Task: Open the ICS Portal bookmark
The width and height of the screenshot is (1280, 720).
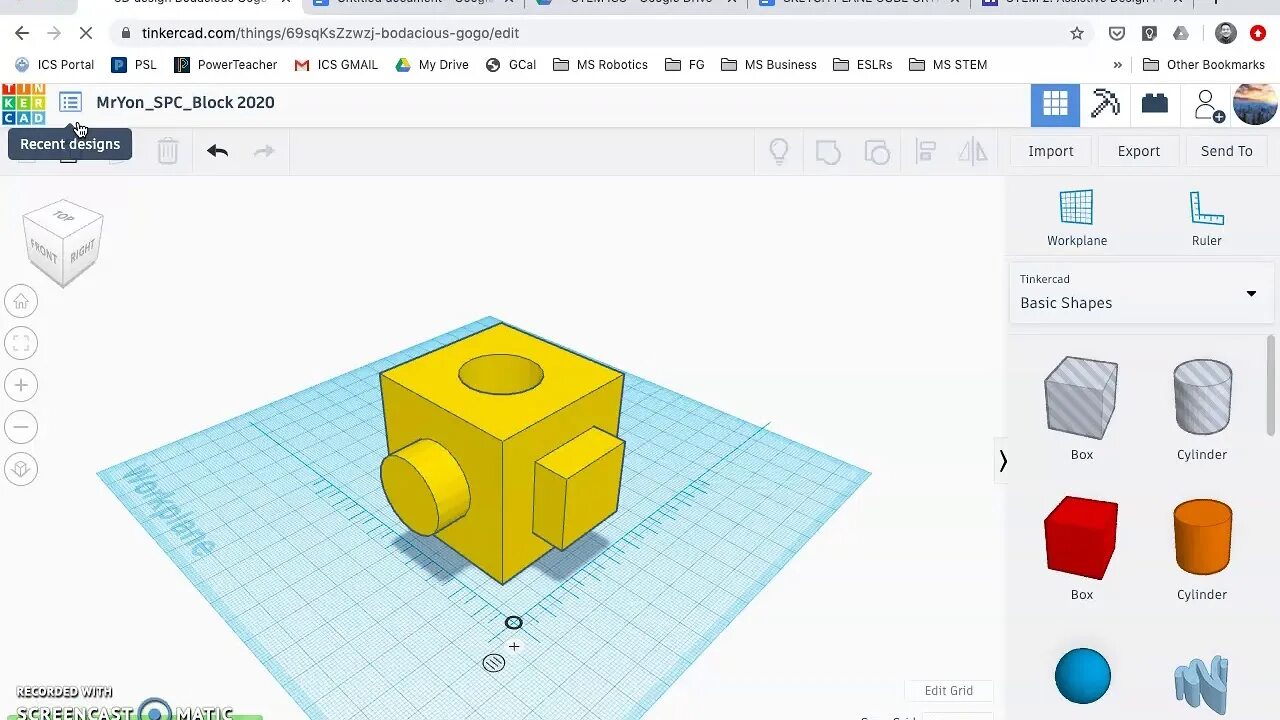Action: point(54,65)
